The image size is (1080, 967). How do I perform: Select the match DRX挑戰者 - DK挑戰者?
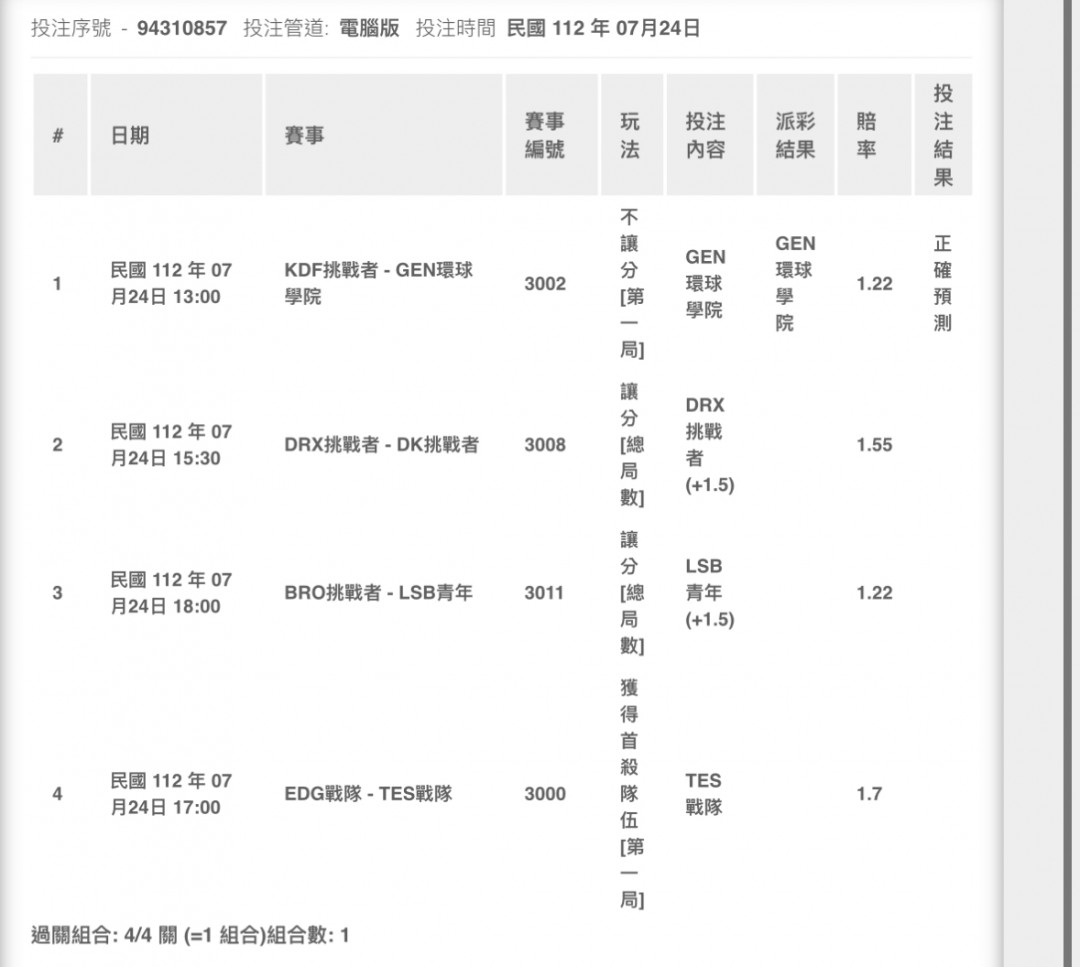(382, 445)
